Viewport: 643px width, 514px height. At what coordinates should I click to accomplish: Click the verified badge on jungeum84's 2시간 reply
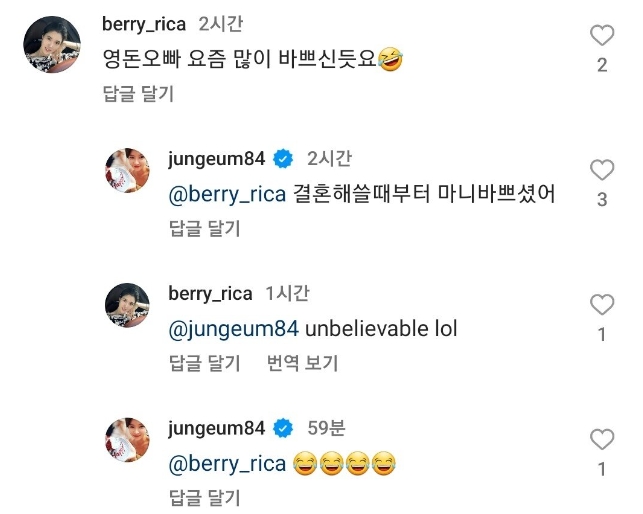(283, 159)
